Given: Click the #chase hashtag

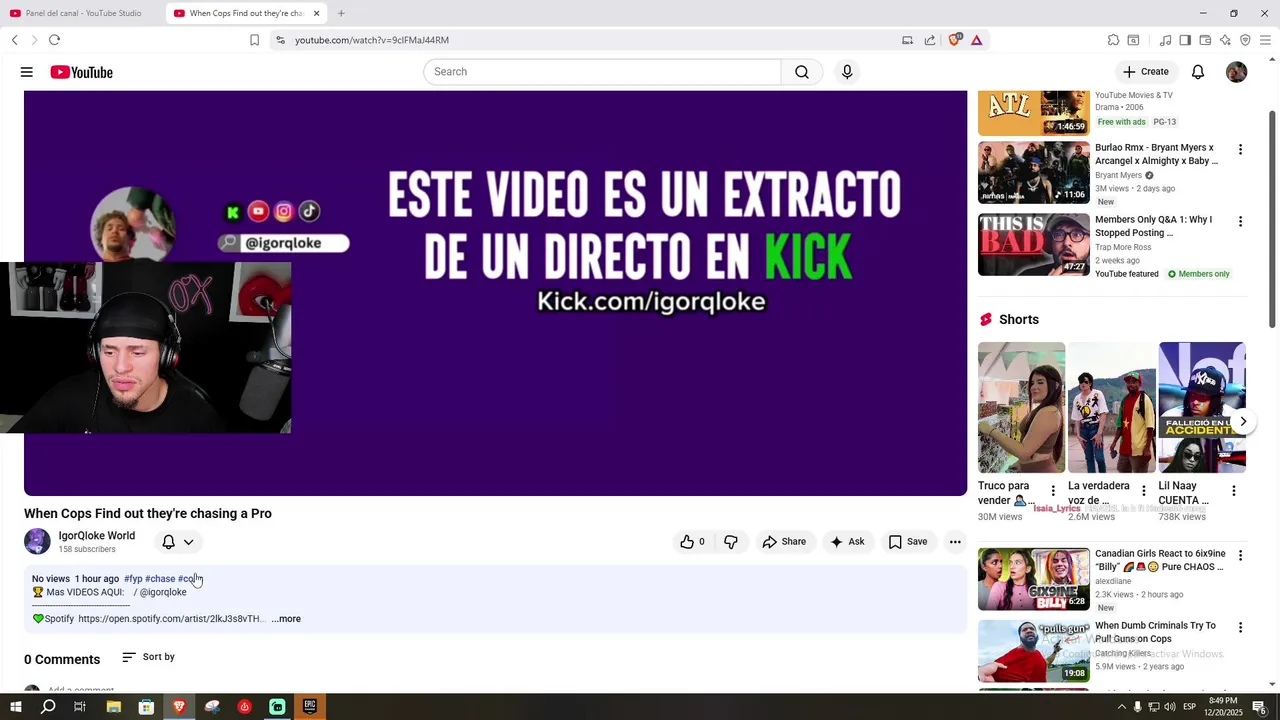Looking at the screenshot, I should coord(160,579).
